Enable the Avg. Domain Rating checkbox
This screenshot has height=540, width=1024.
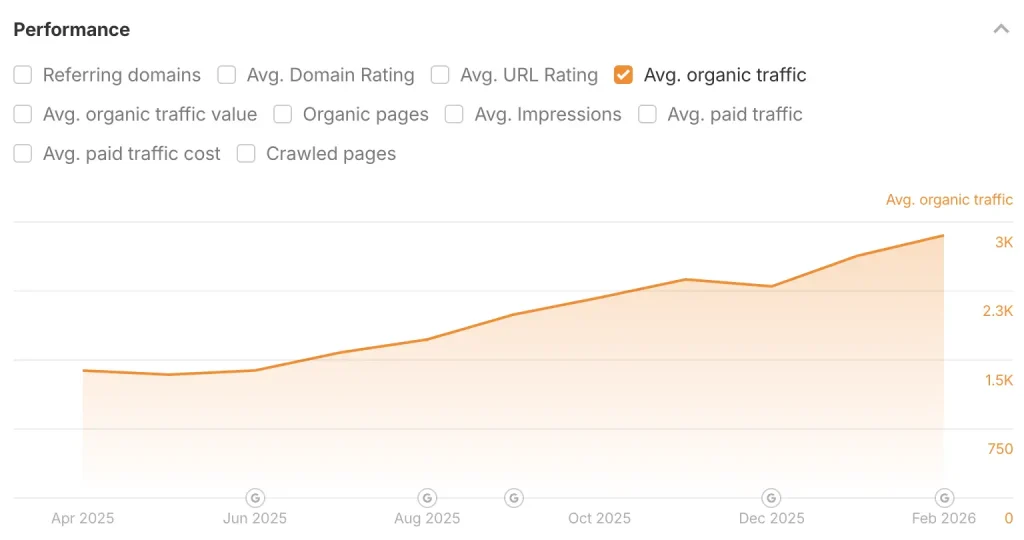pyautogui.click(x=227, y=75)
